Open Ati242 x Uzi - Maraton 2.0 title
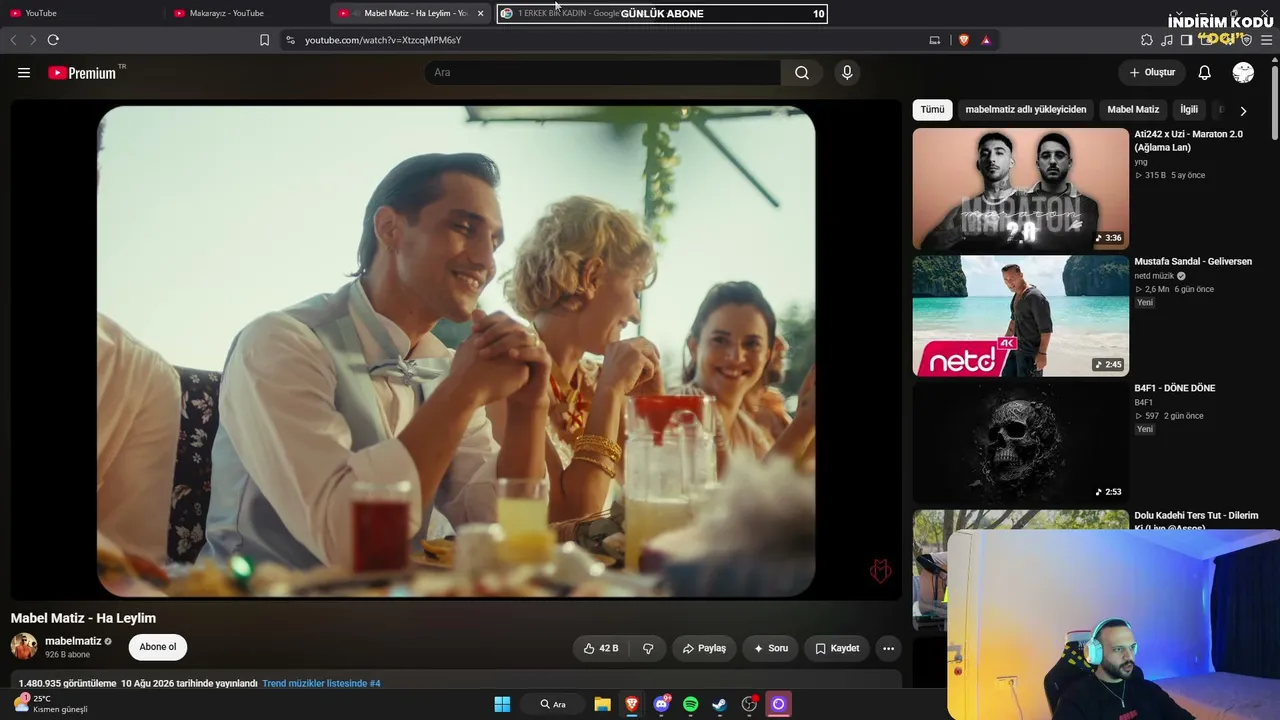Image resolution: width=1280 pixels, height=720 pixels. point(1189,141)
